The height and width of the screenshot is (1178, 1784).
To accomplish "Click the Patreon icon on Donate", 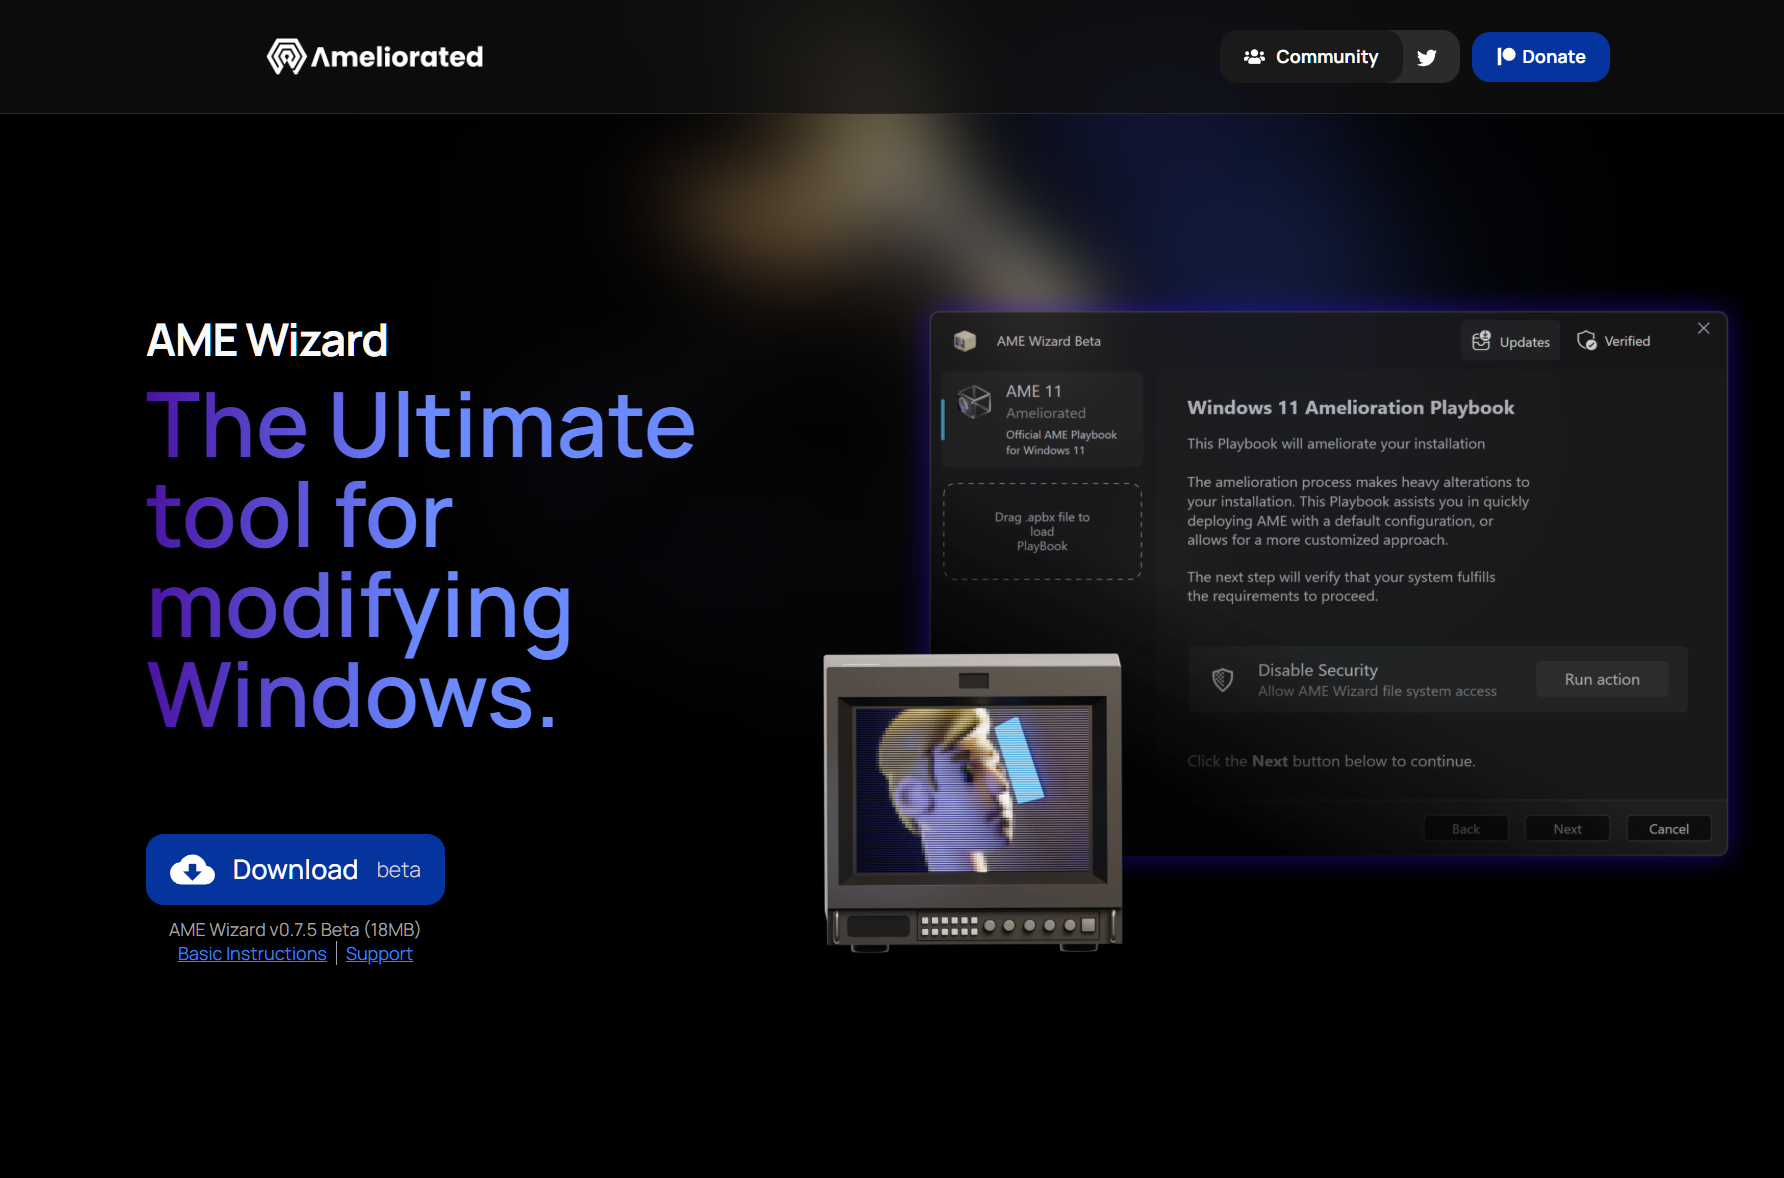I will (1506, 57).
